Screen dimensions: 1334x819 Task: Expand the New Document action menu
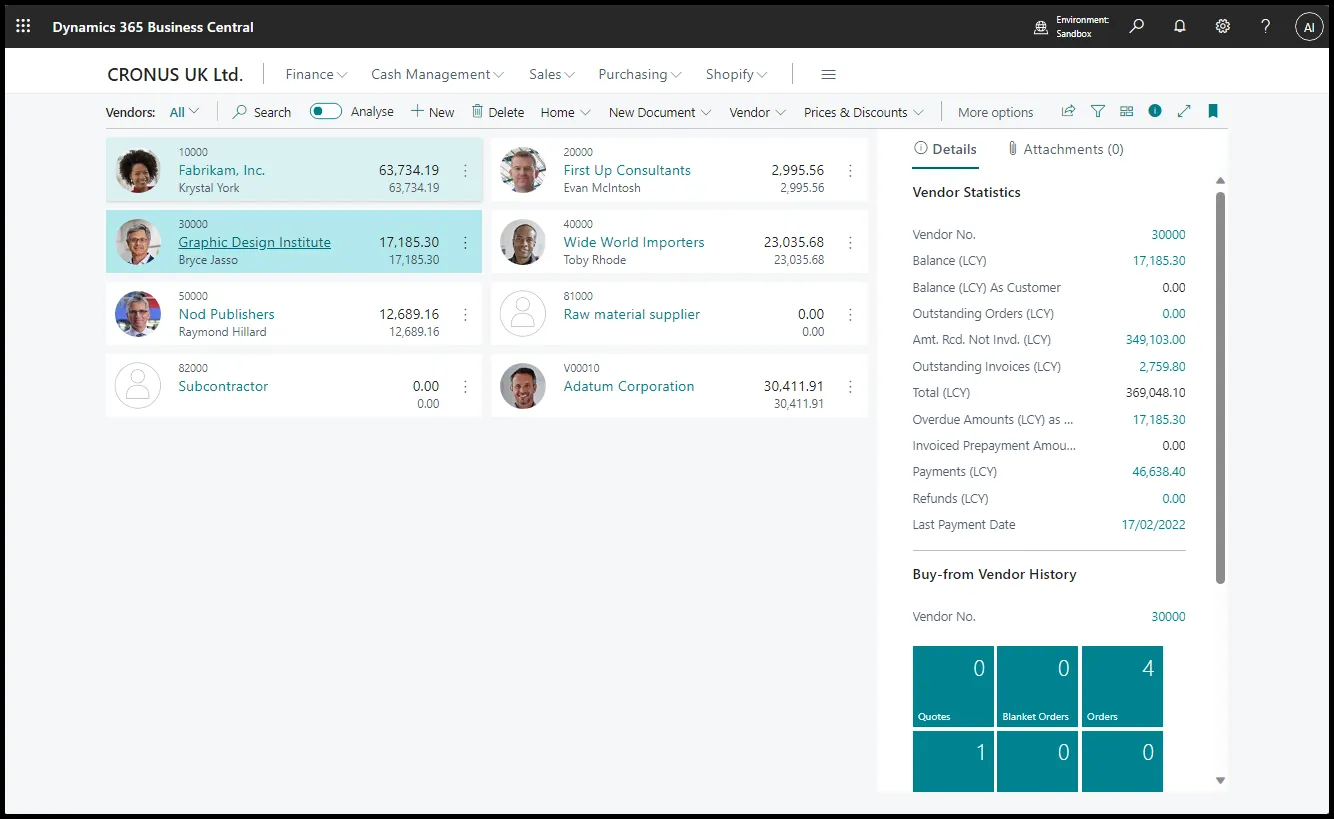coord(660,112)
